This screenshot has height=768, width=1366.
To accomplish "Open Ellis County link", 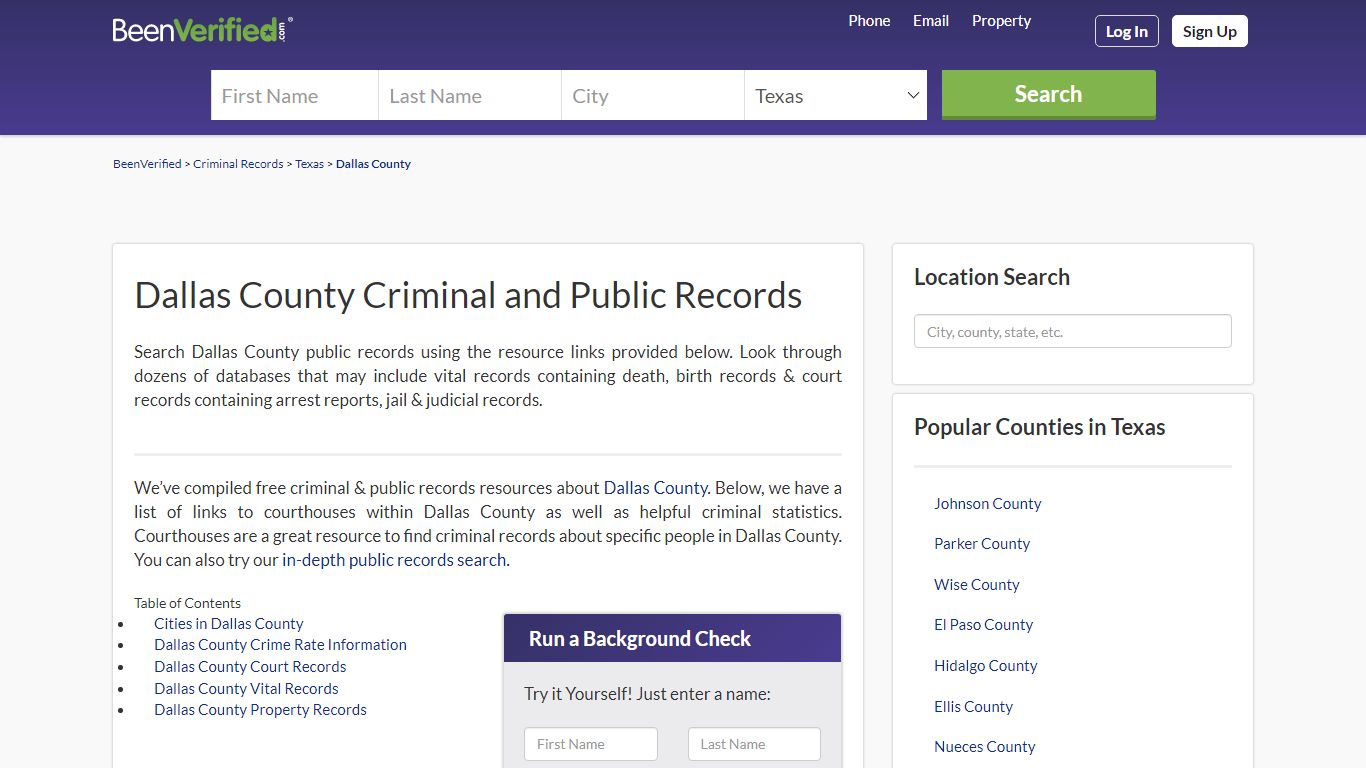I will (974, 707).
